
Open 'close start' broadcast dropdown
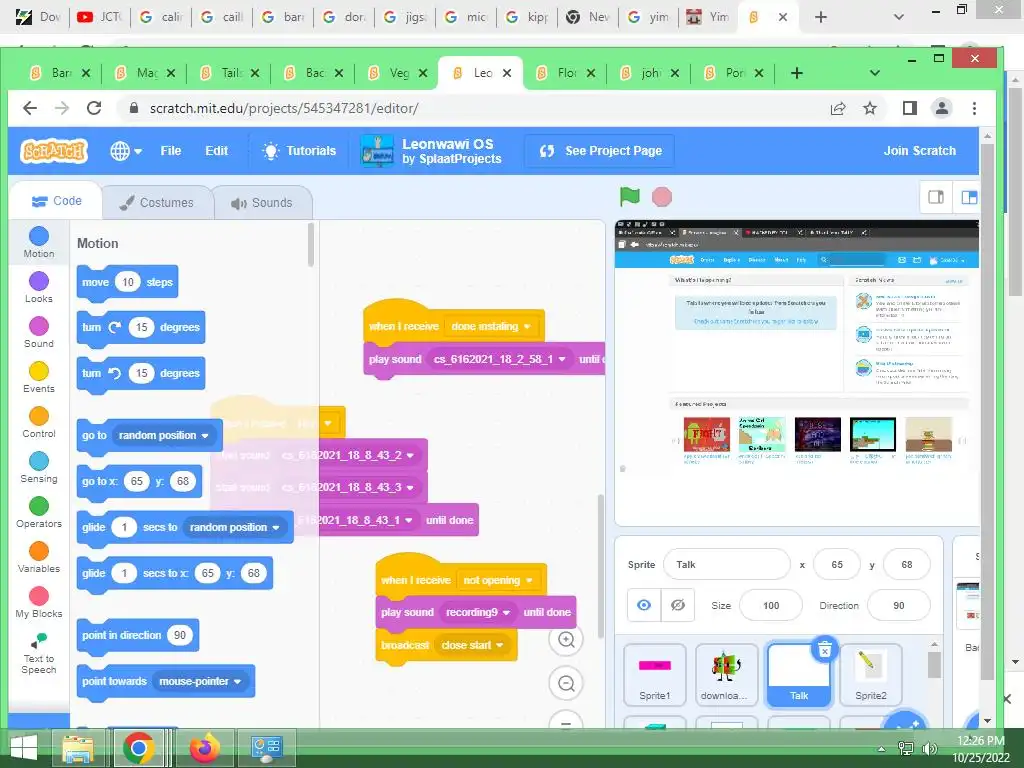tap(473, 645)
